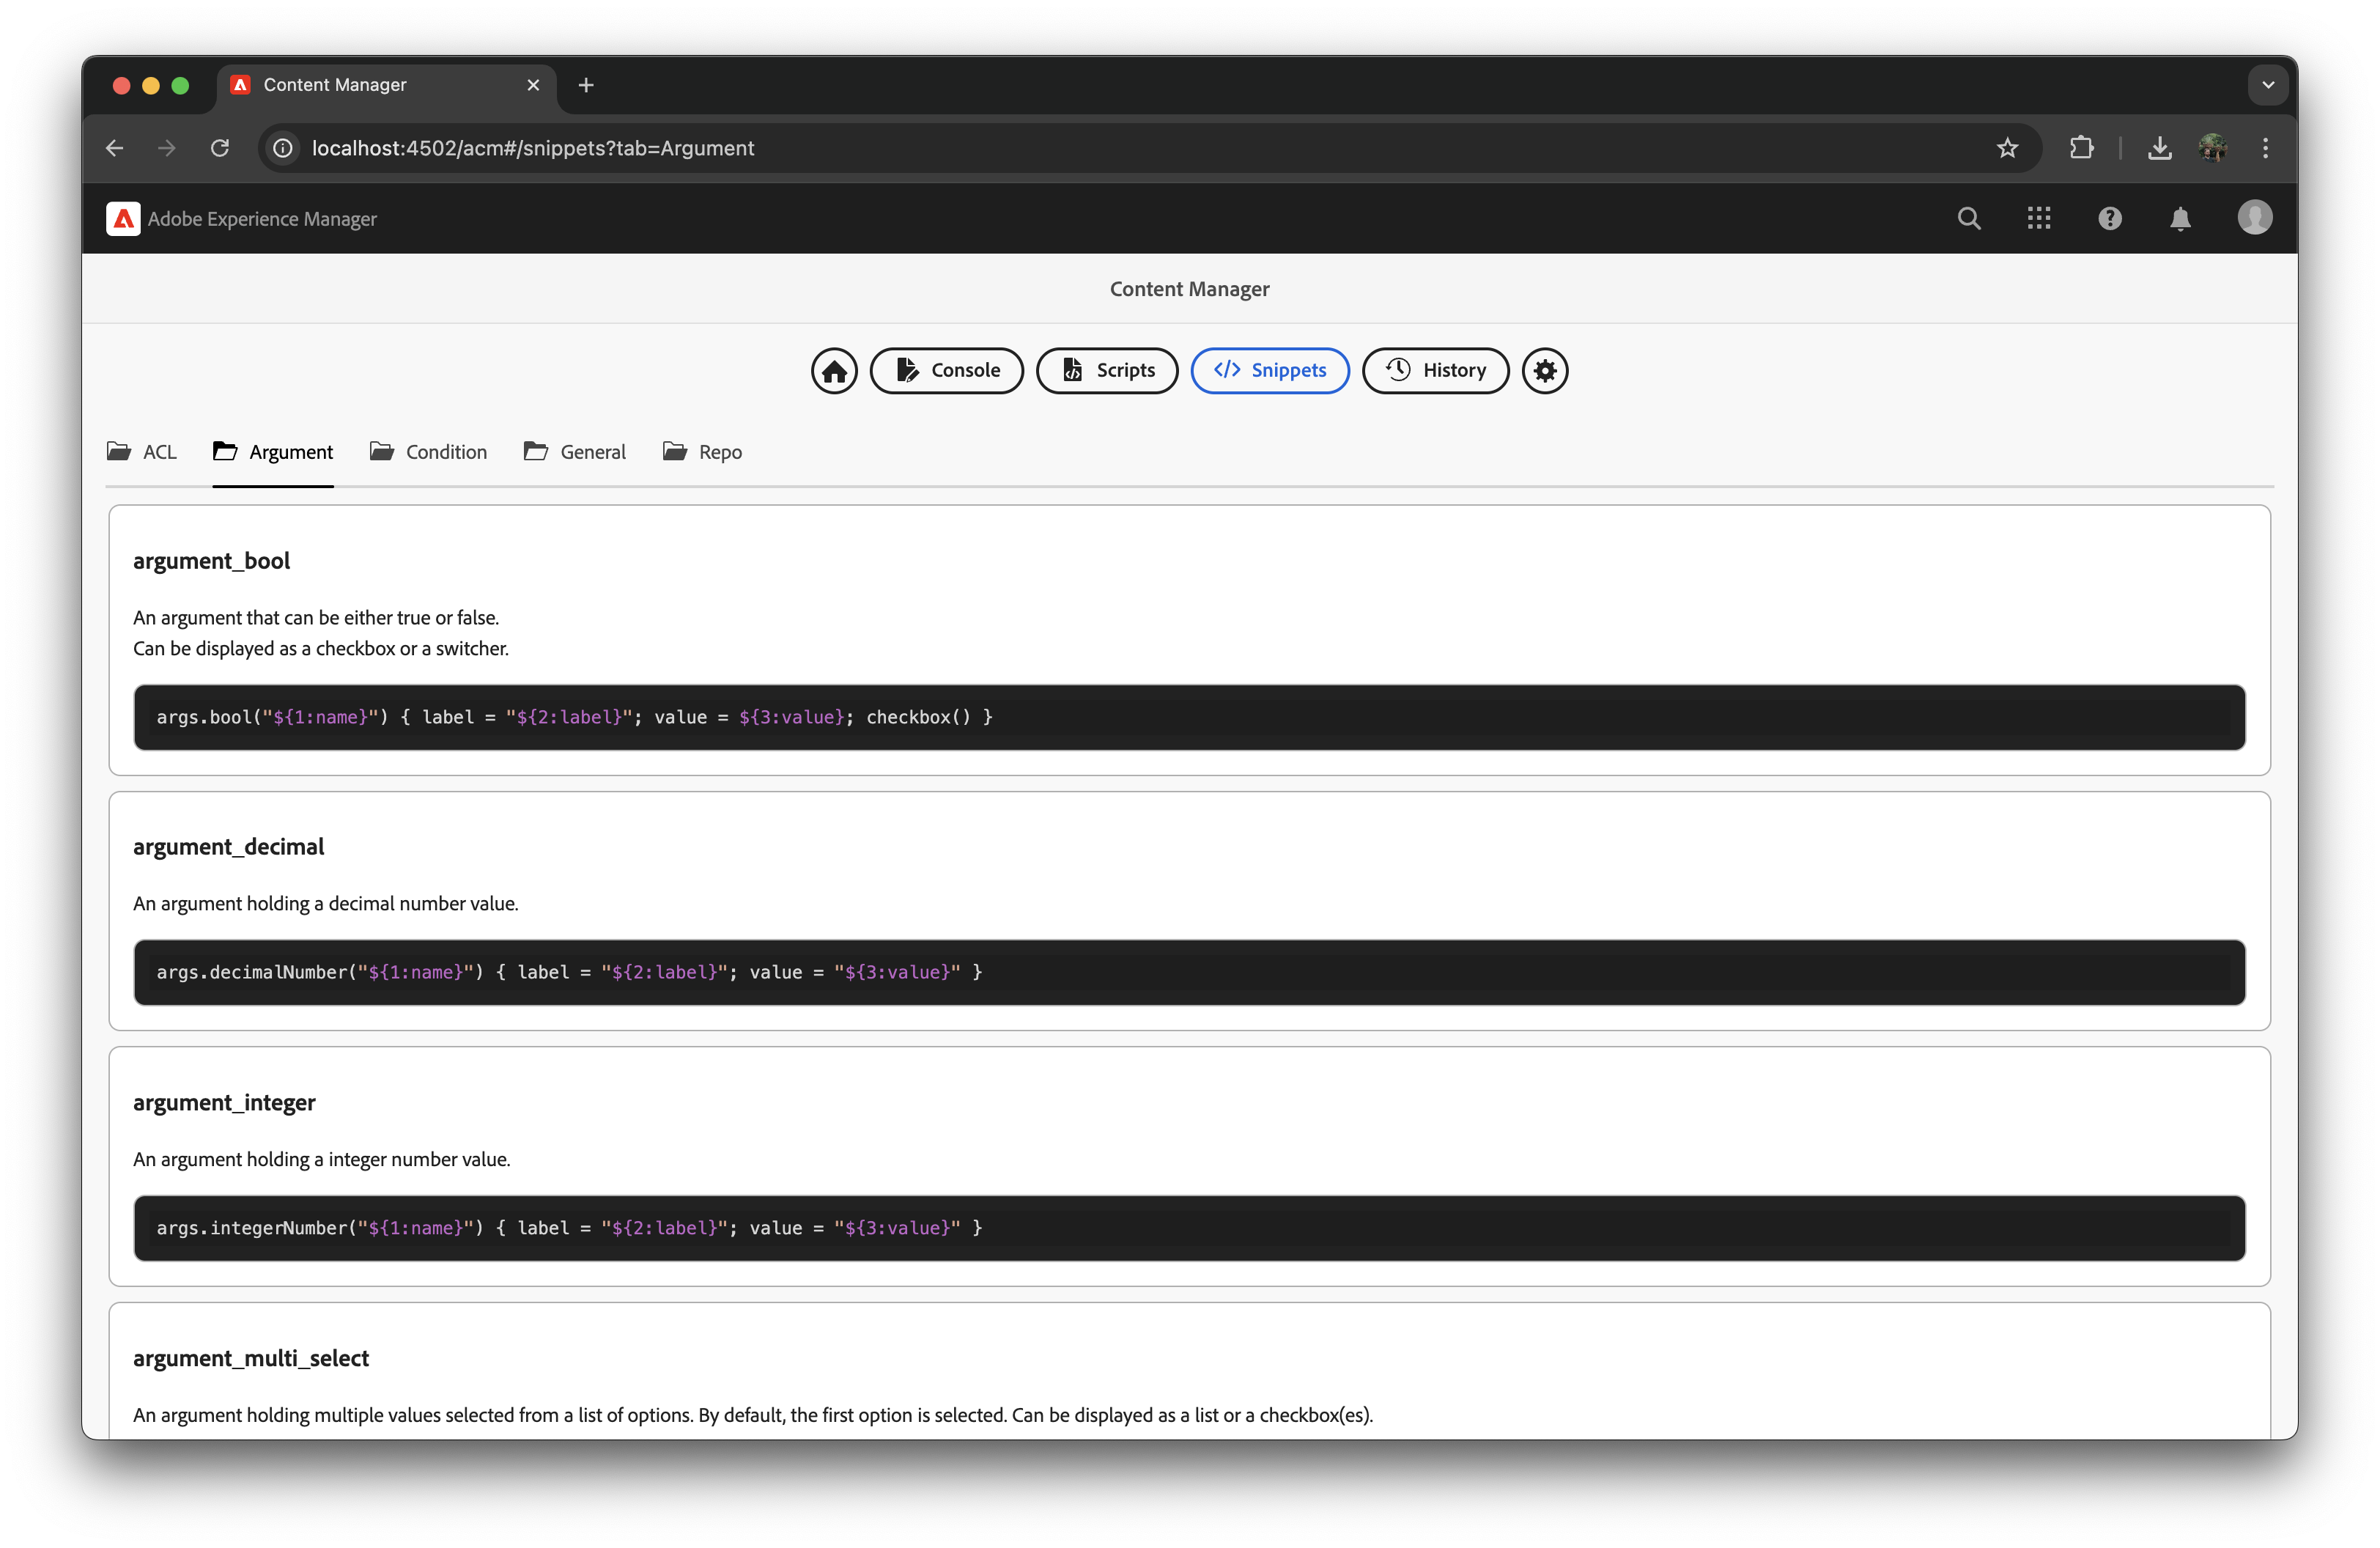
Task: Click the argument_decimal heading
Action: (x=229, y=847)
